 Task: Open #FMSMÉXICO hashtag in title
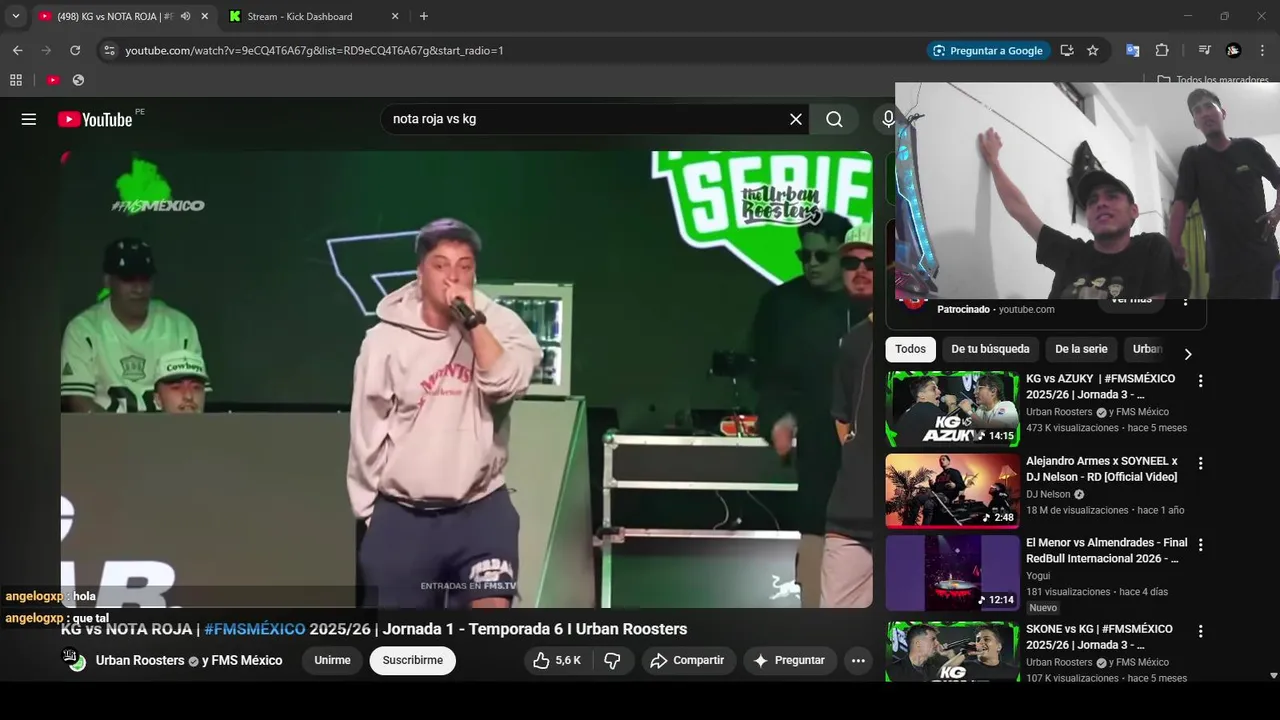[x=255, y=629]
